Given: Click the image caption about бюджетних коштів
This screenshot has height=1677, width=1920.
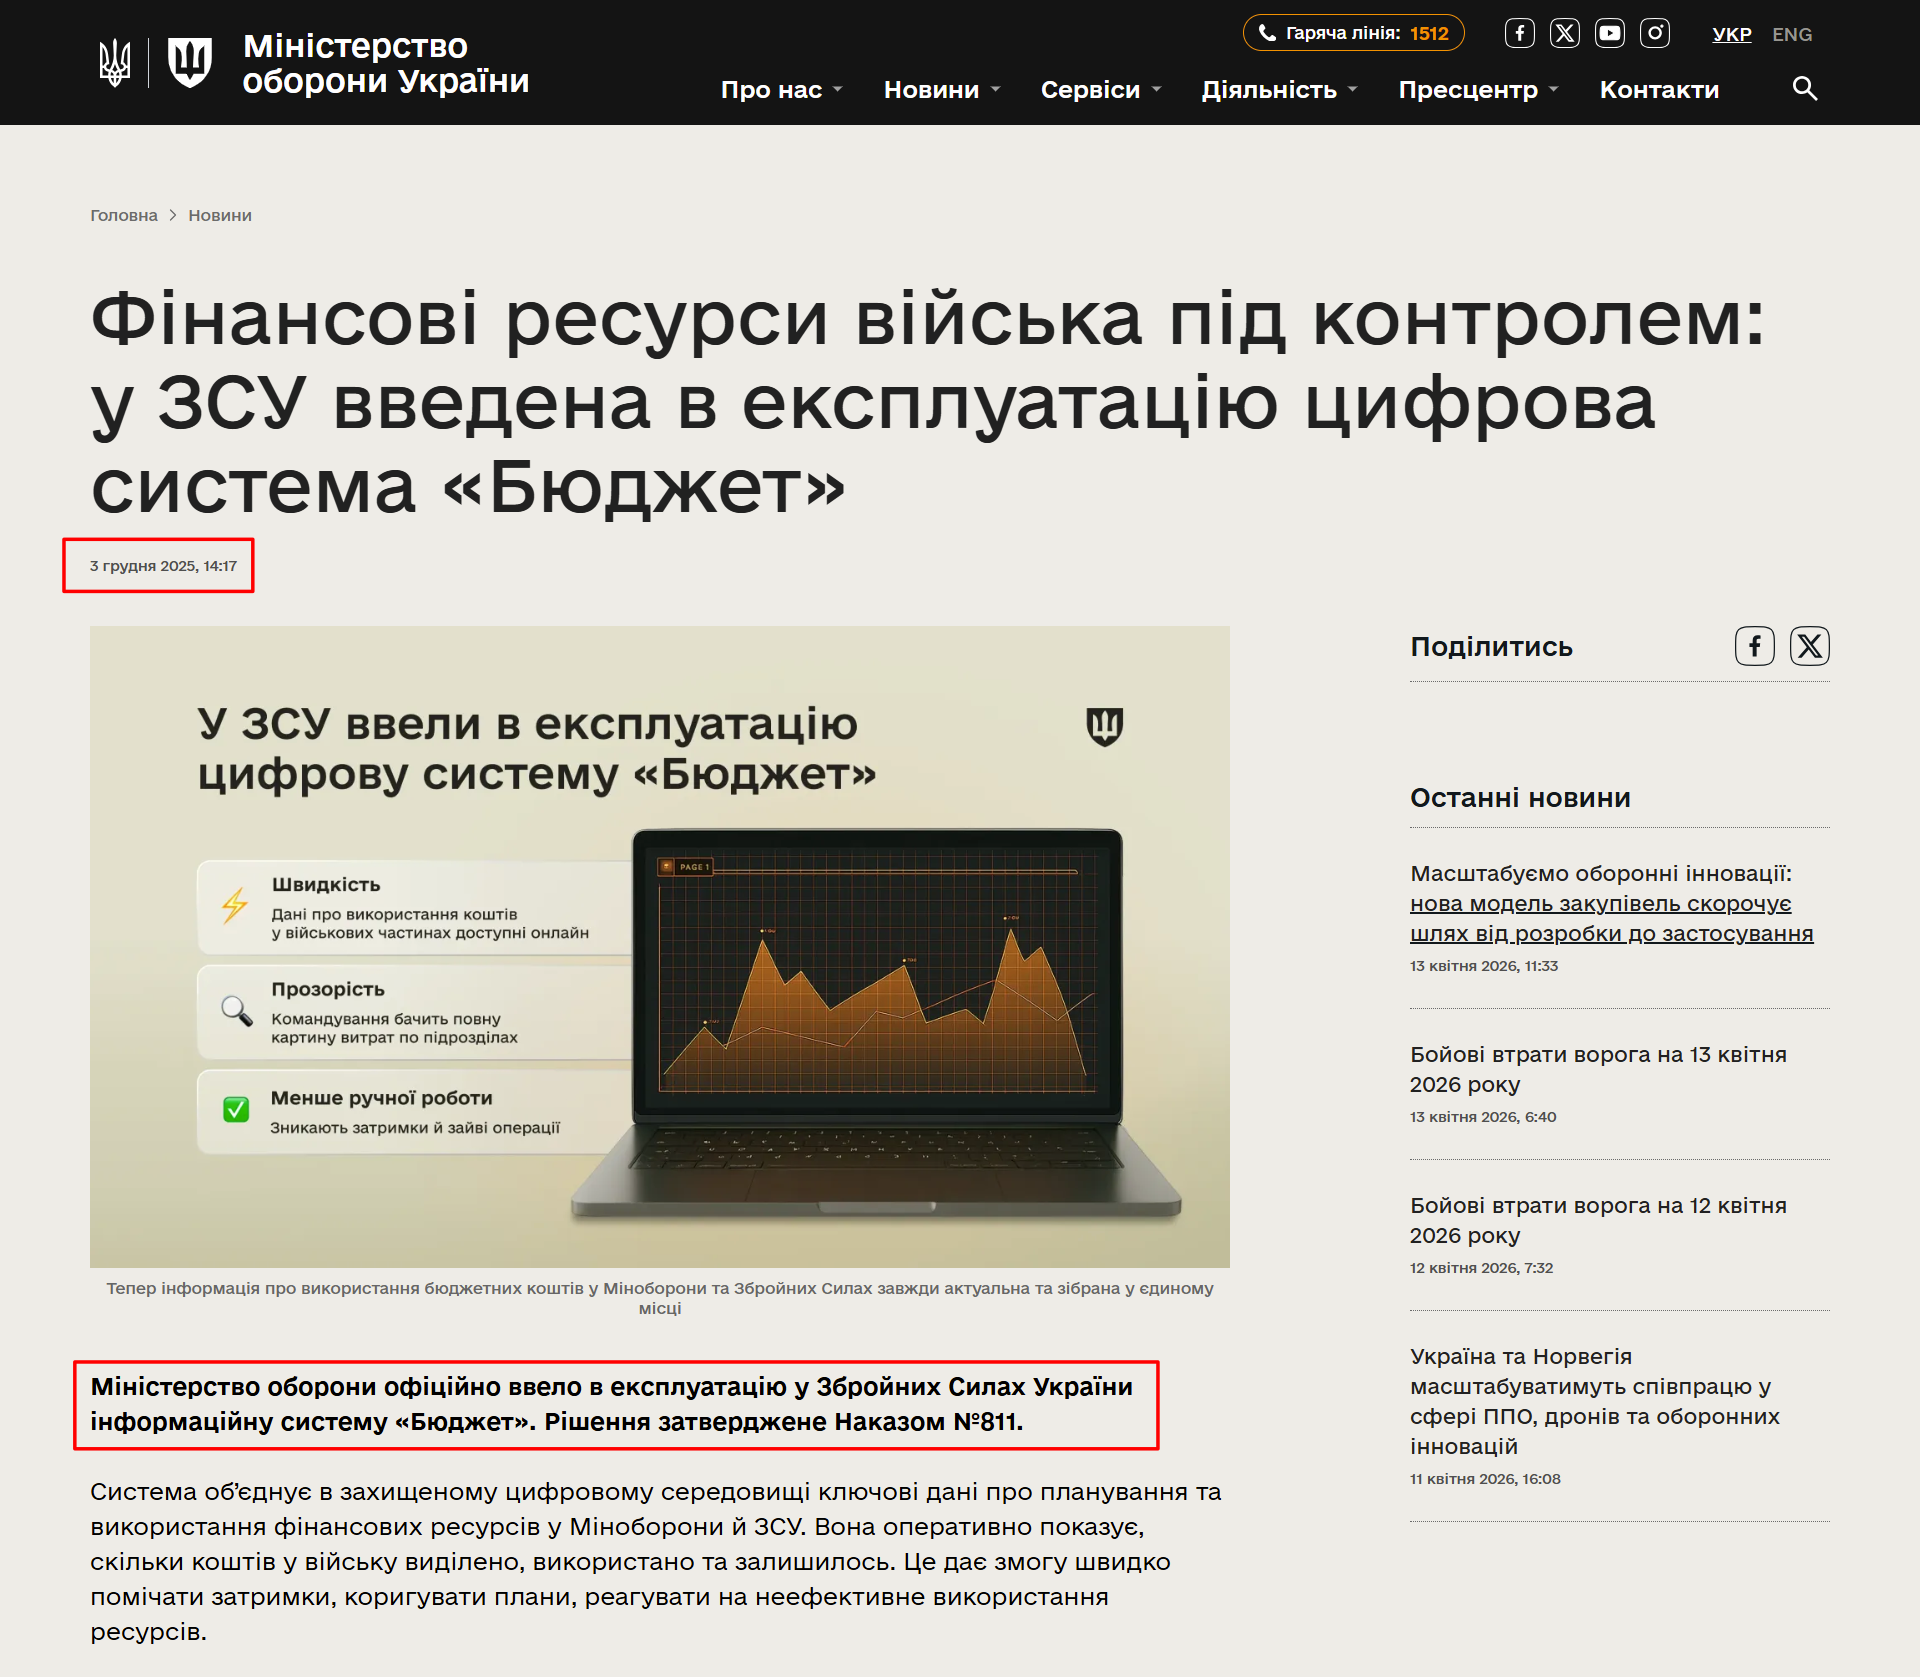Looking at the screenshot, I should [660, 1298].
